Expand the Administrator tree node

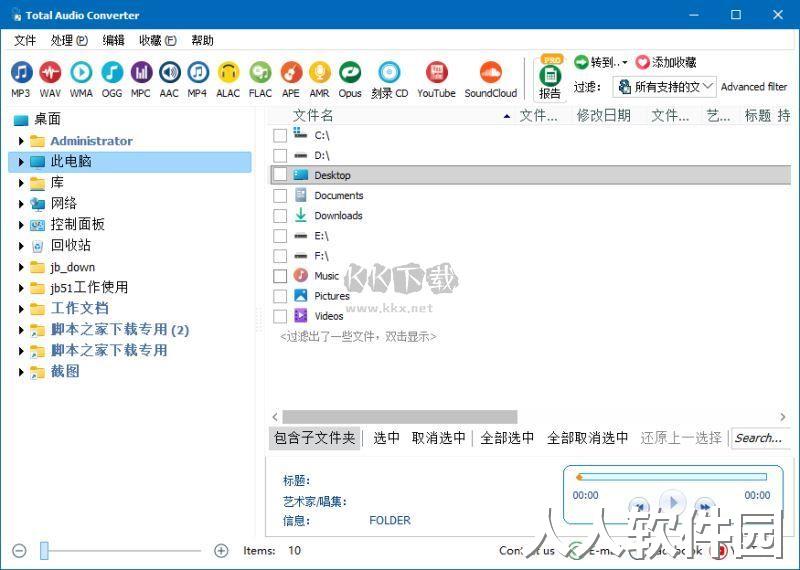(21, 141)
